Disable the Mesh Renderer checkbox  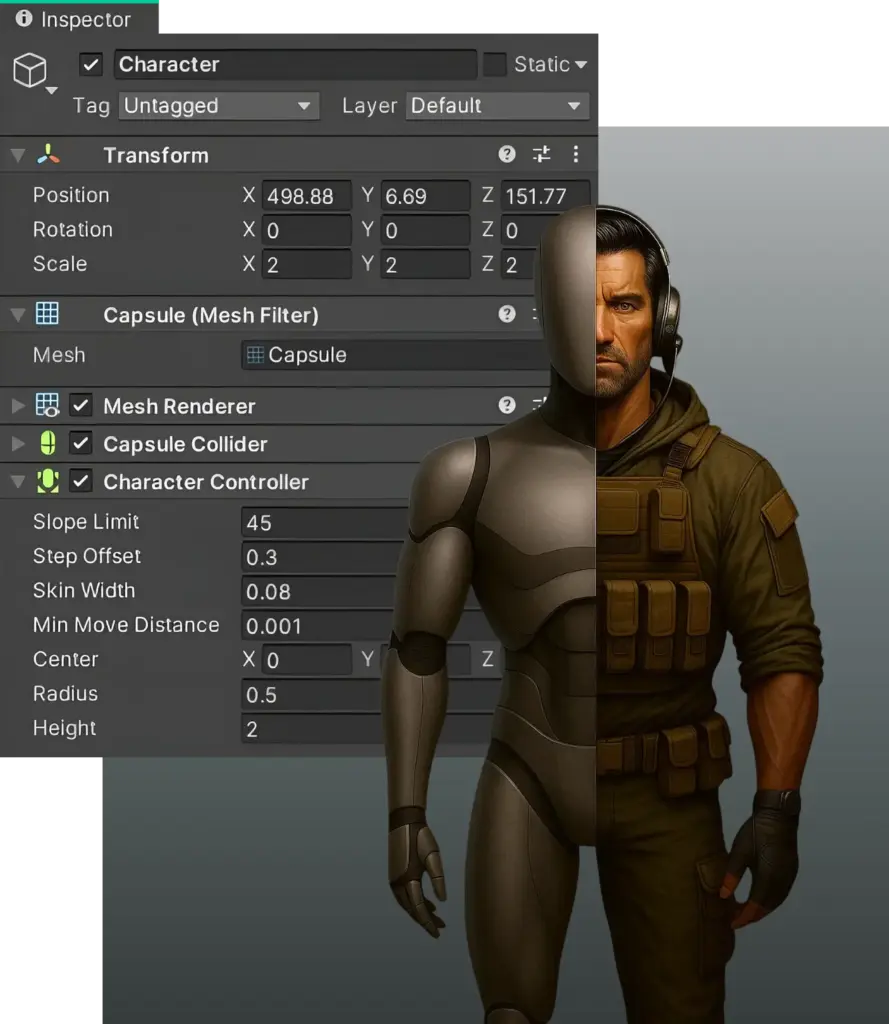coord(81,406)
